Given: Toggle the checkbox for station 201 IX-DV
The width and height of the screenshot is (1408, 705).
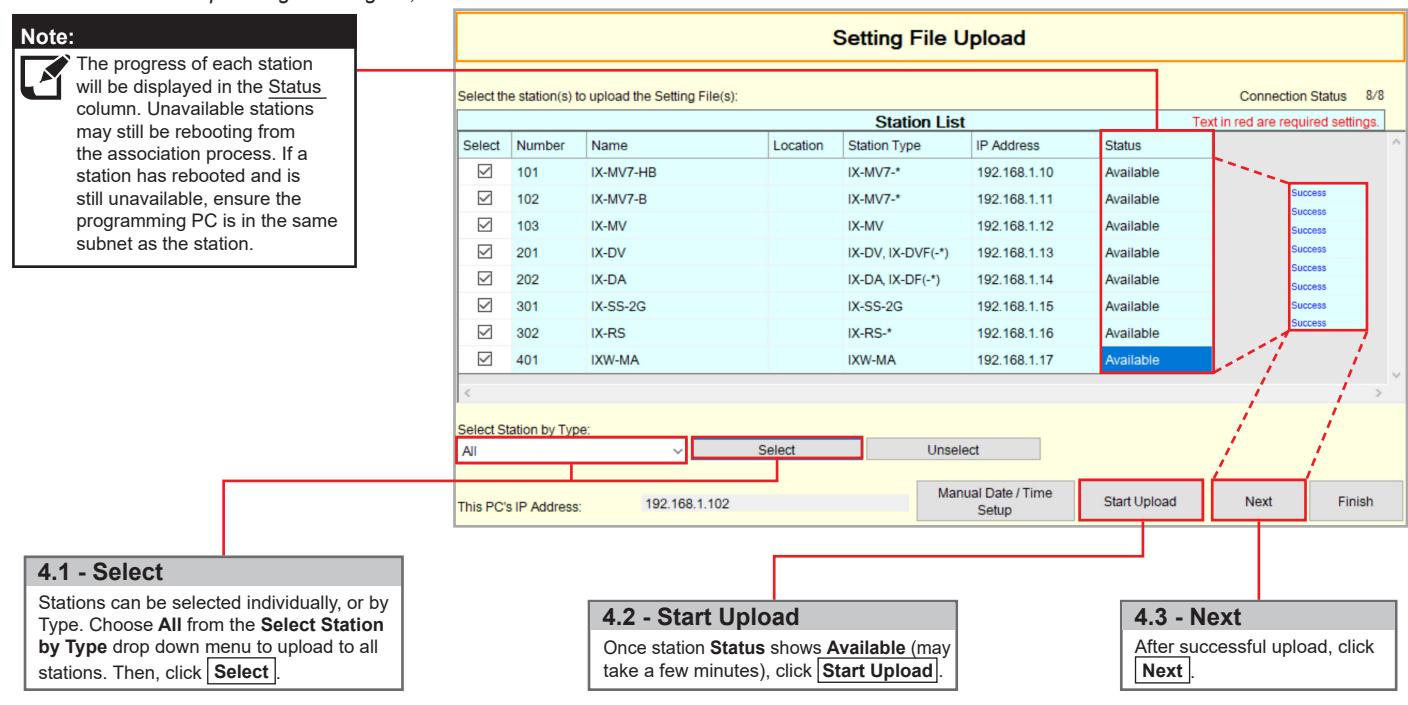Looking at the screenshot, I should [484, 252].
